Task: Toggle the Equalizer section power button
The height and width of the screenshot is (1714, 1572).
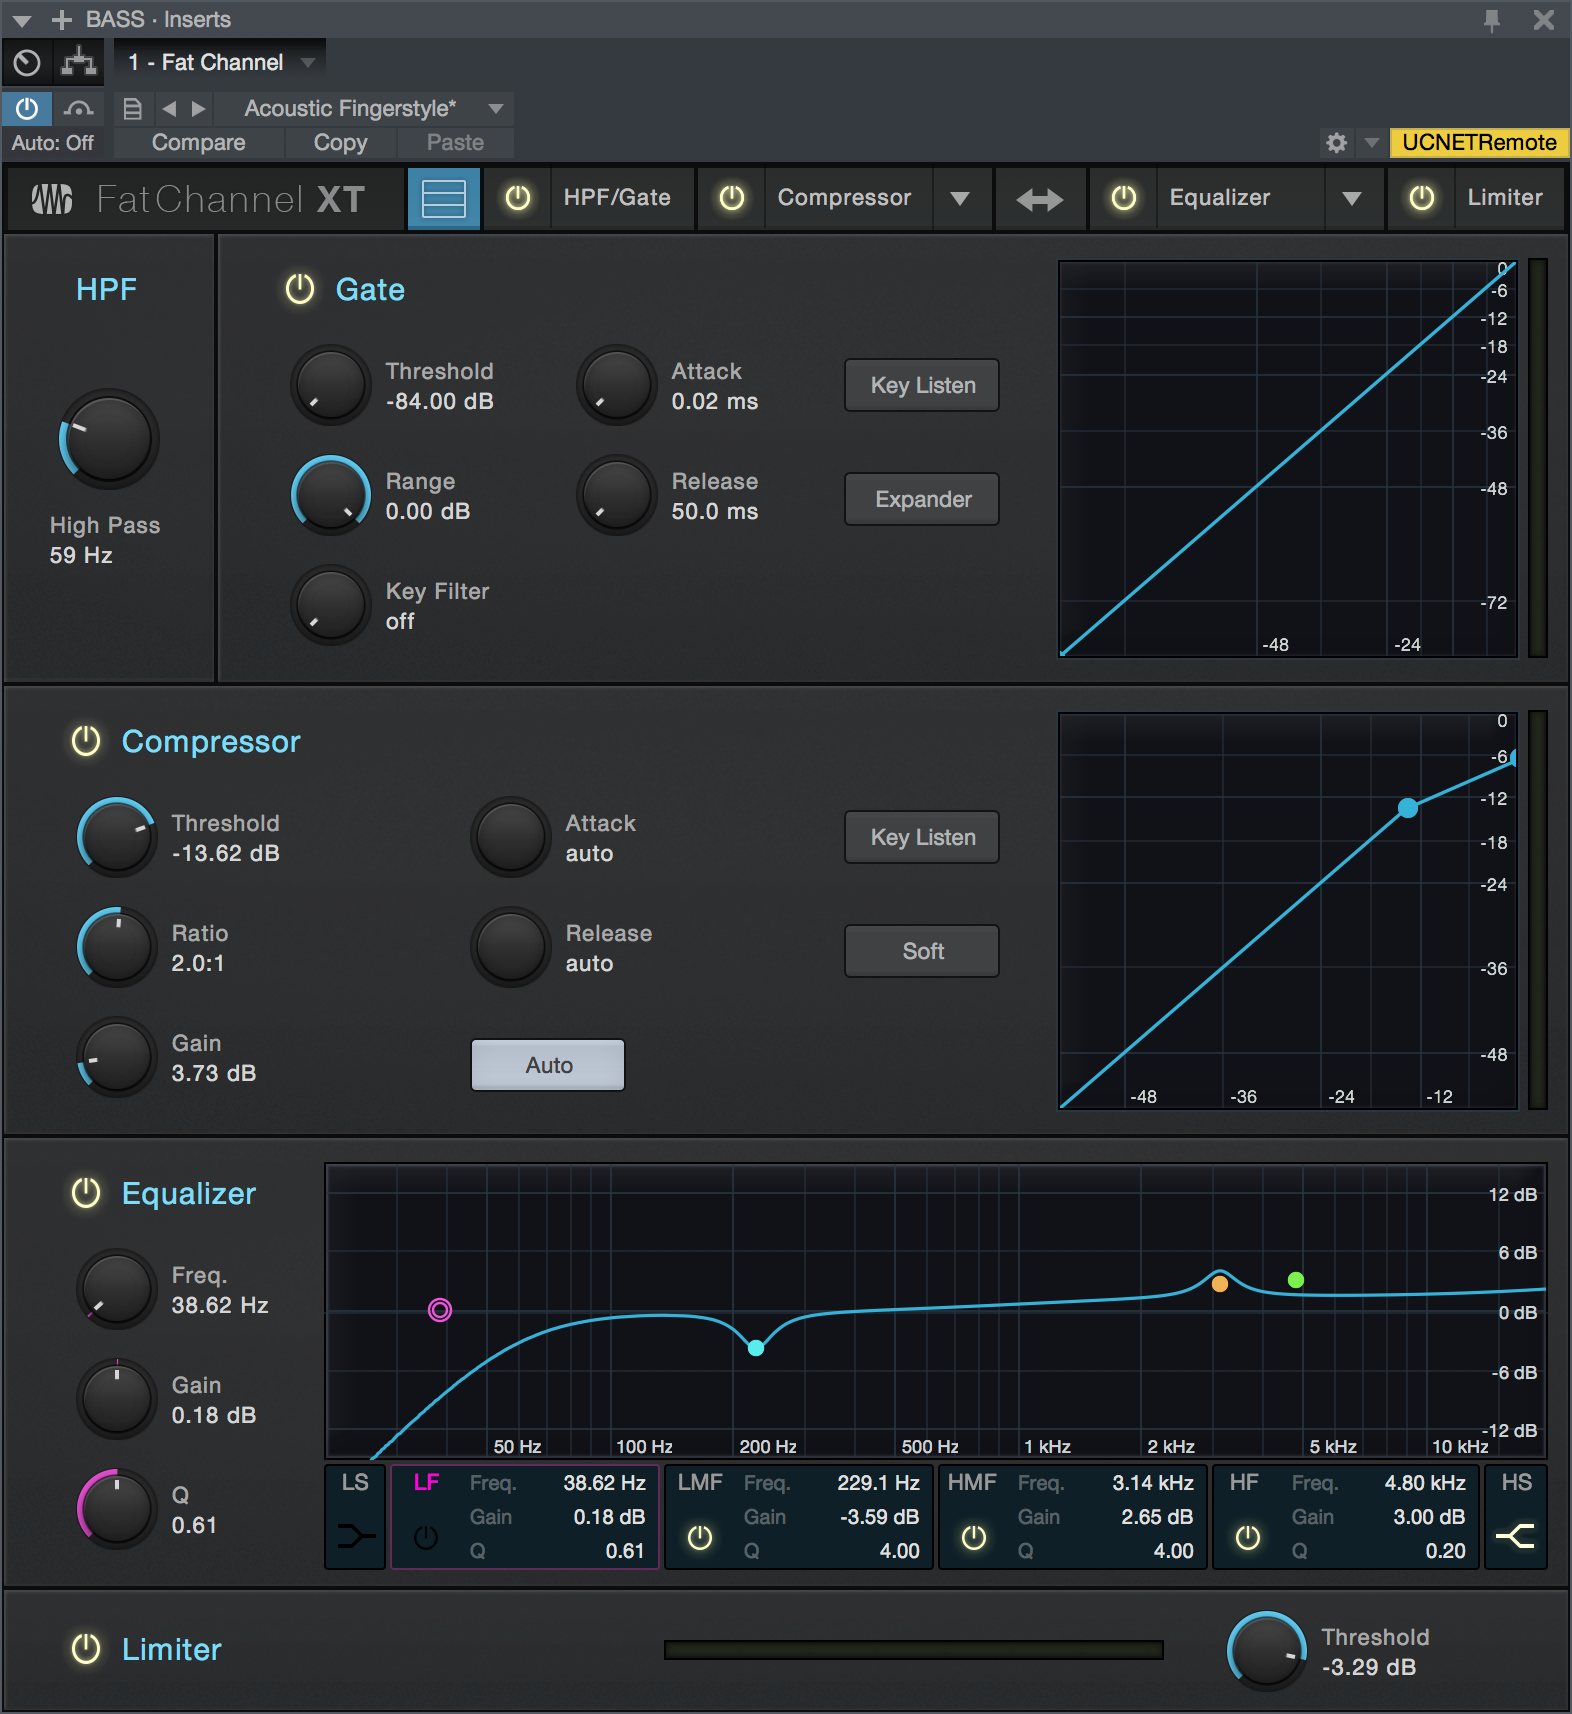Action: pos(86,1193)
